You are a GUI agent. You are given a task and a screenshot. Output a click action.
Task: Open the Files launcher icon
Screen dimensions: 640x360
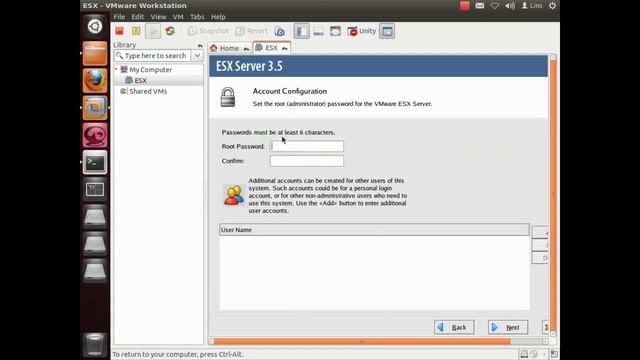pyautogui.click(x=95, y=53)
